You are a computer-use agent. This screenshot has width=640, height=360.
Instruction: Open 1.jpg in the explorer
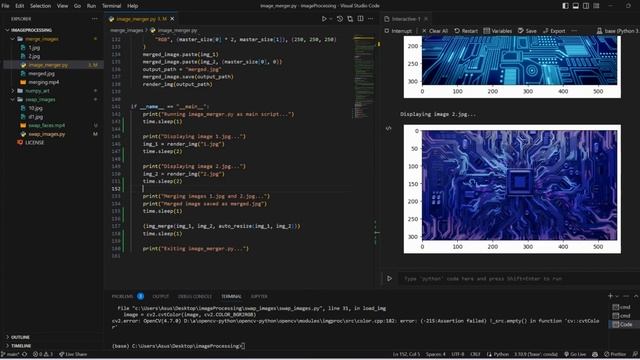[34, 47]
